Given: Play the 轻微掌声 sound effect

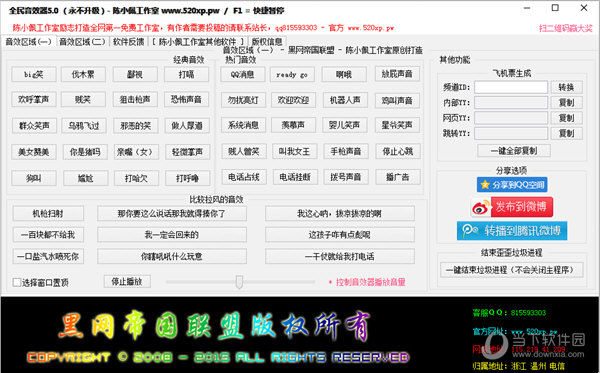Looking at the screenshot, I should [x=188, y=152].
